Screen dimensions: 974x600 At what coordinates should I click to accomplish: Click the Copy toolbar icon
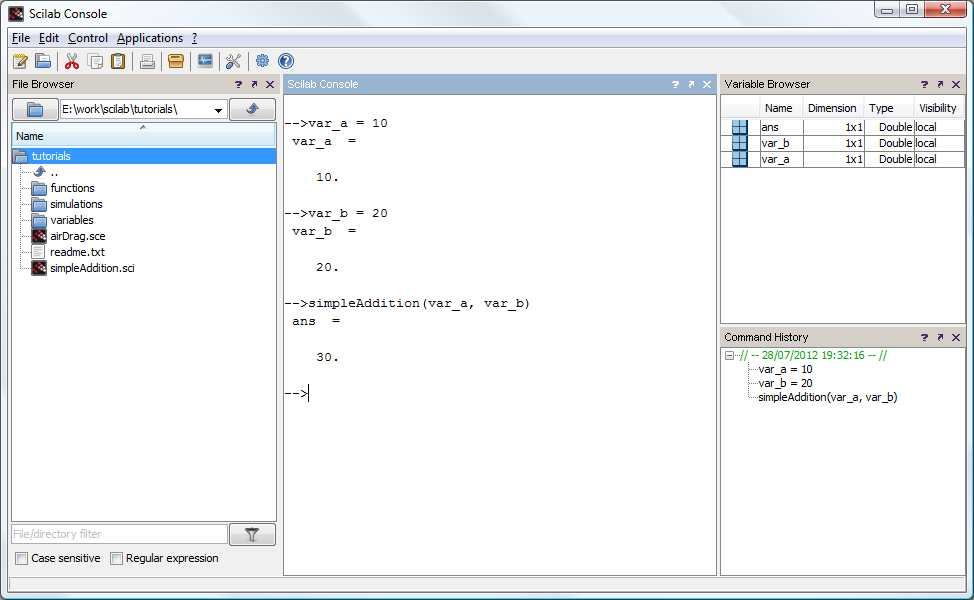95,61
